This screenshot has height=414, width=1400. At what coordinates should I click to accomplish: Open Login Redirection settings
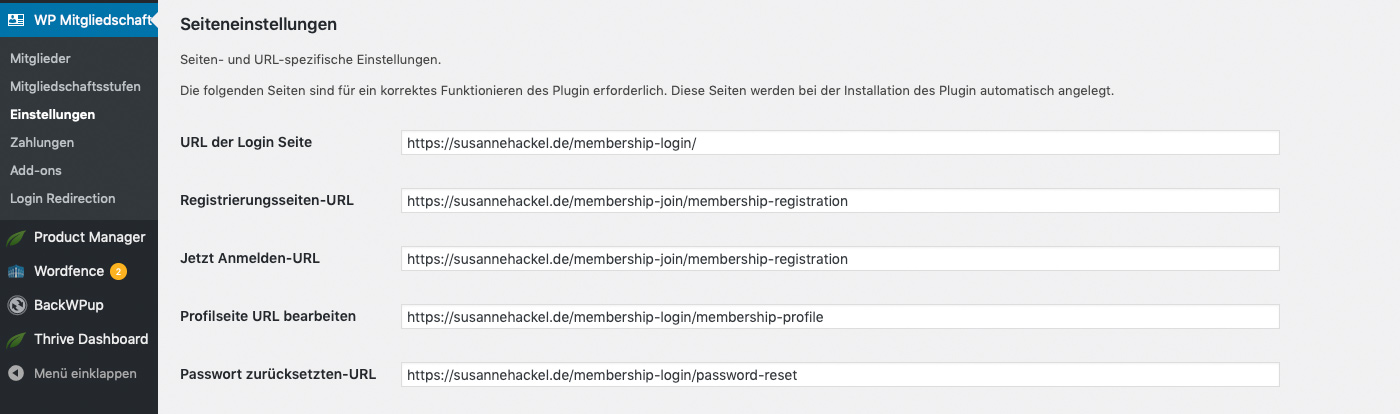point(62,199)
